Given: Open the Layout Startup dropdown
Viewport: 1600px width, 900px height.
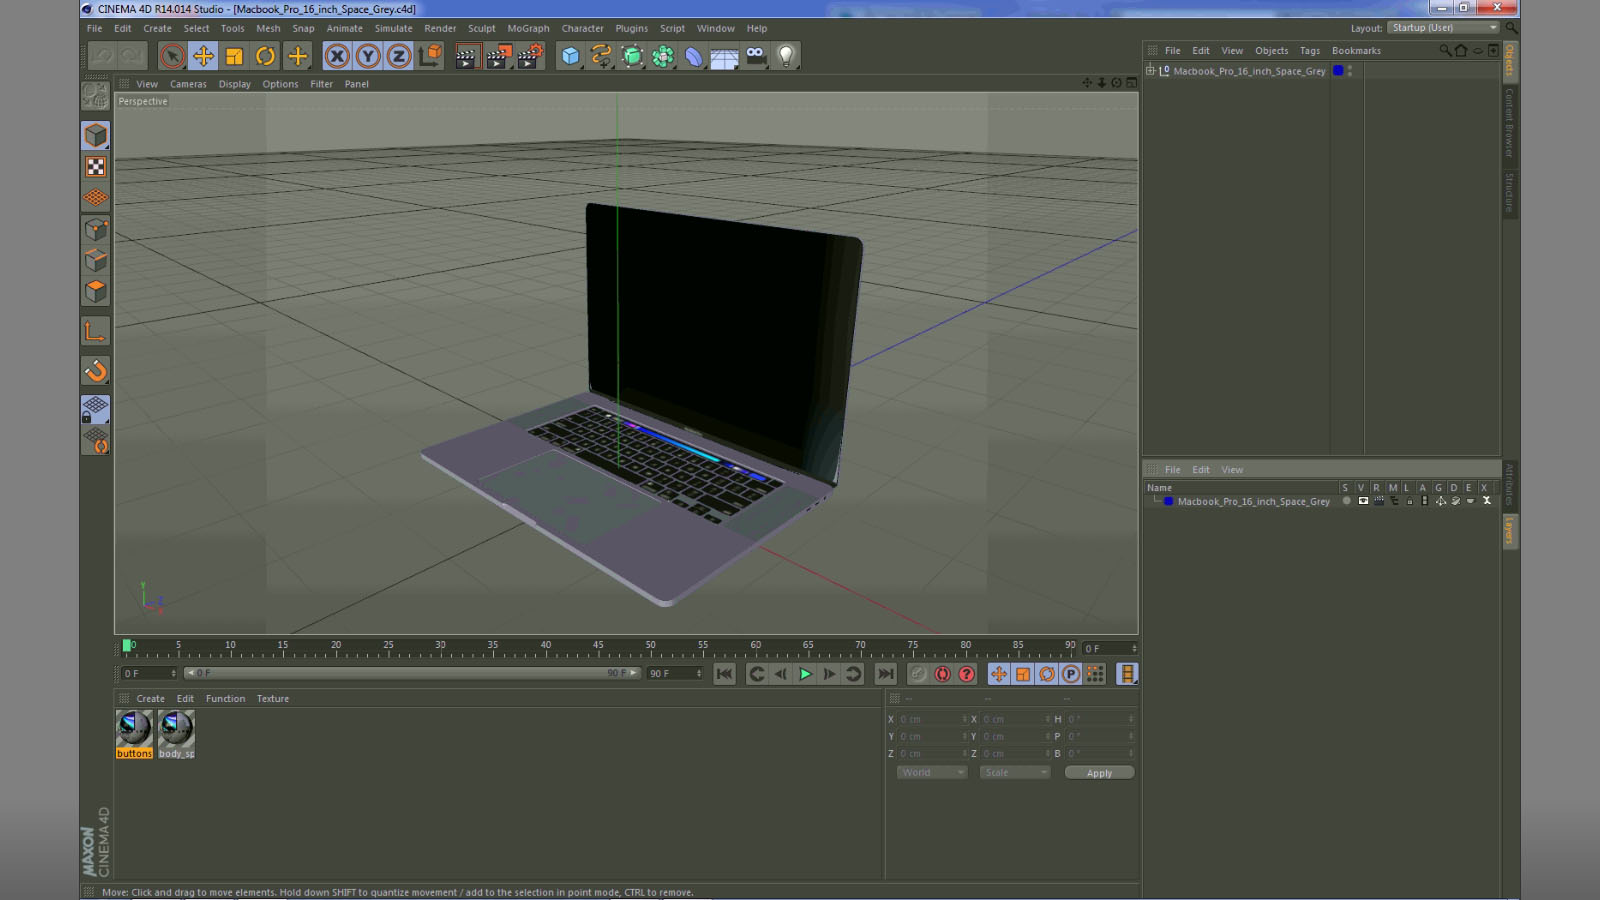Looking at the screenshot, I should pyautogui.click(x=1444, y=28).
